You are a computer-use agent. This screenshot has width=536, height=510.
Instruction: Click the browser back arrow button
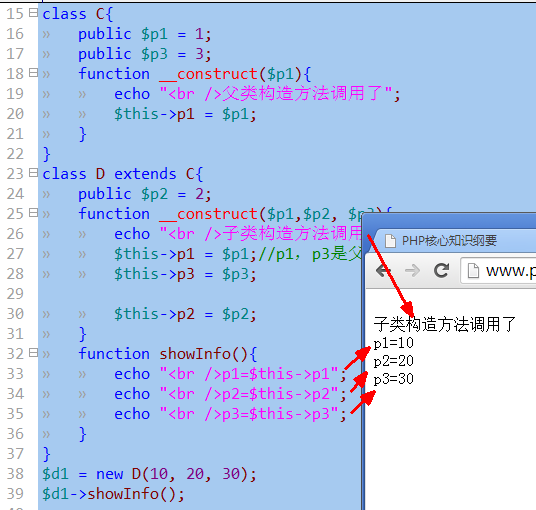tap(383, 271)
